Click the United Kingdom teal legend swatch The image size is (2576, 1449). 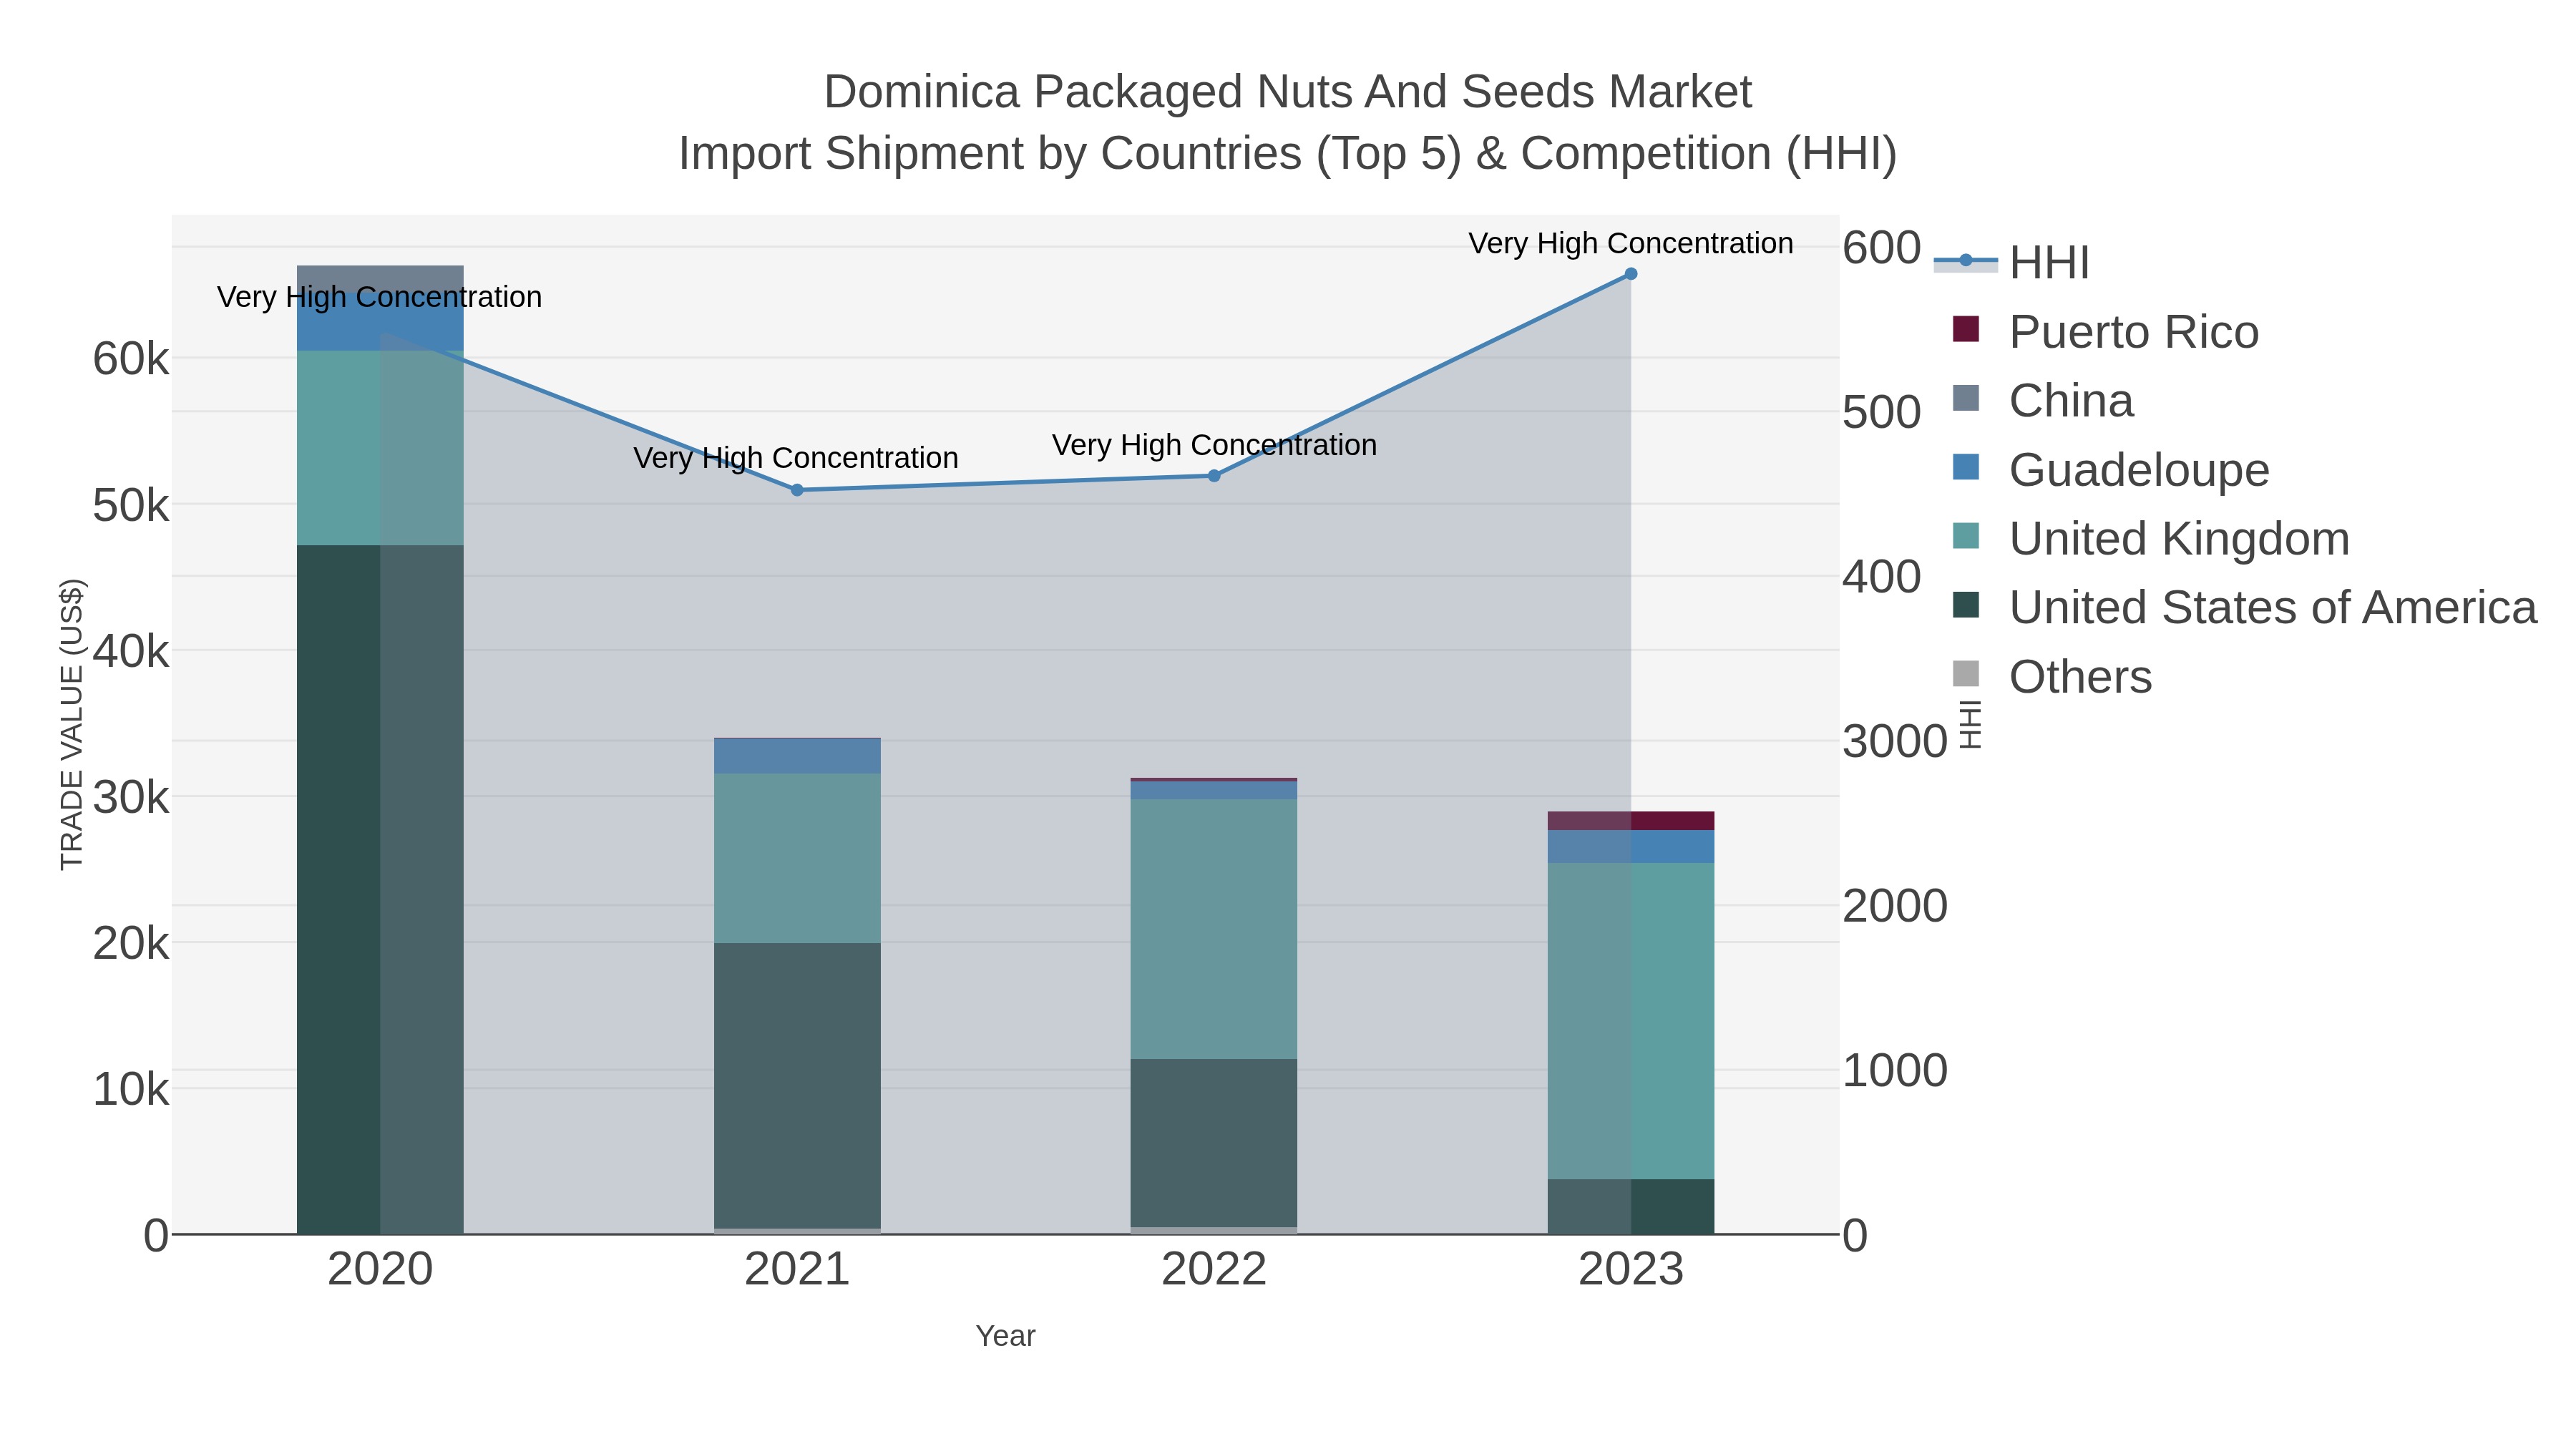coord(1966,536)
